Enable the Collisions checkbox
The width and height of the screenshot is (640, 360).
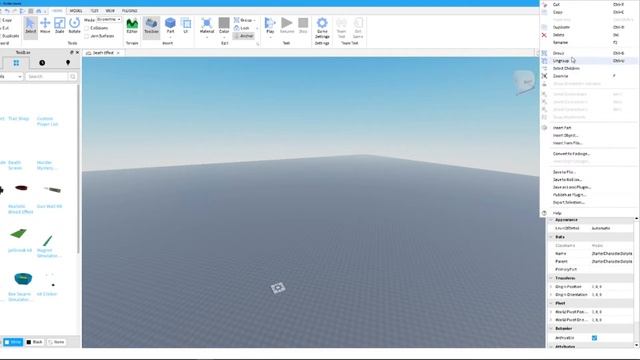pos(87,28)
